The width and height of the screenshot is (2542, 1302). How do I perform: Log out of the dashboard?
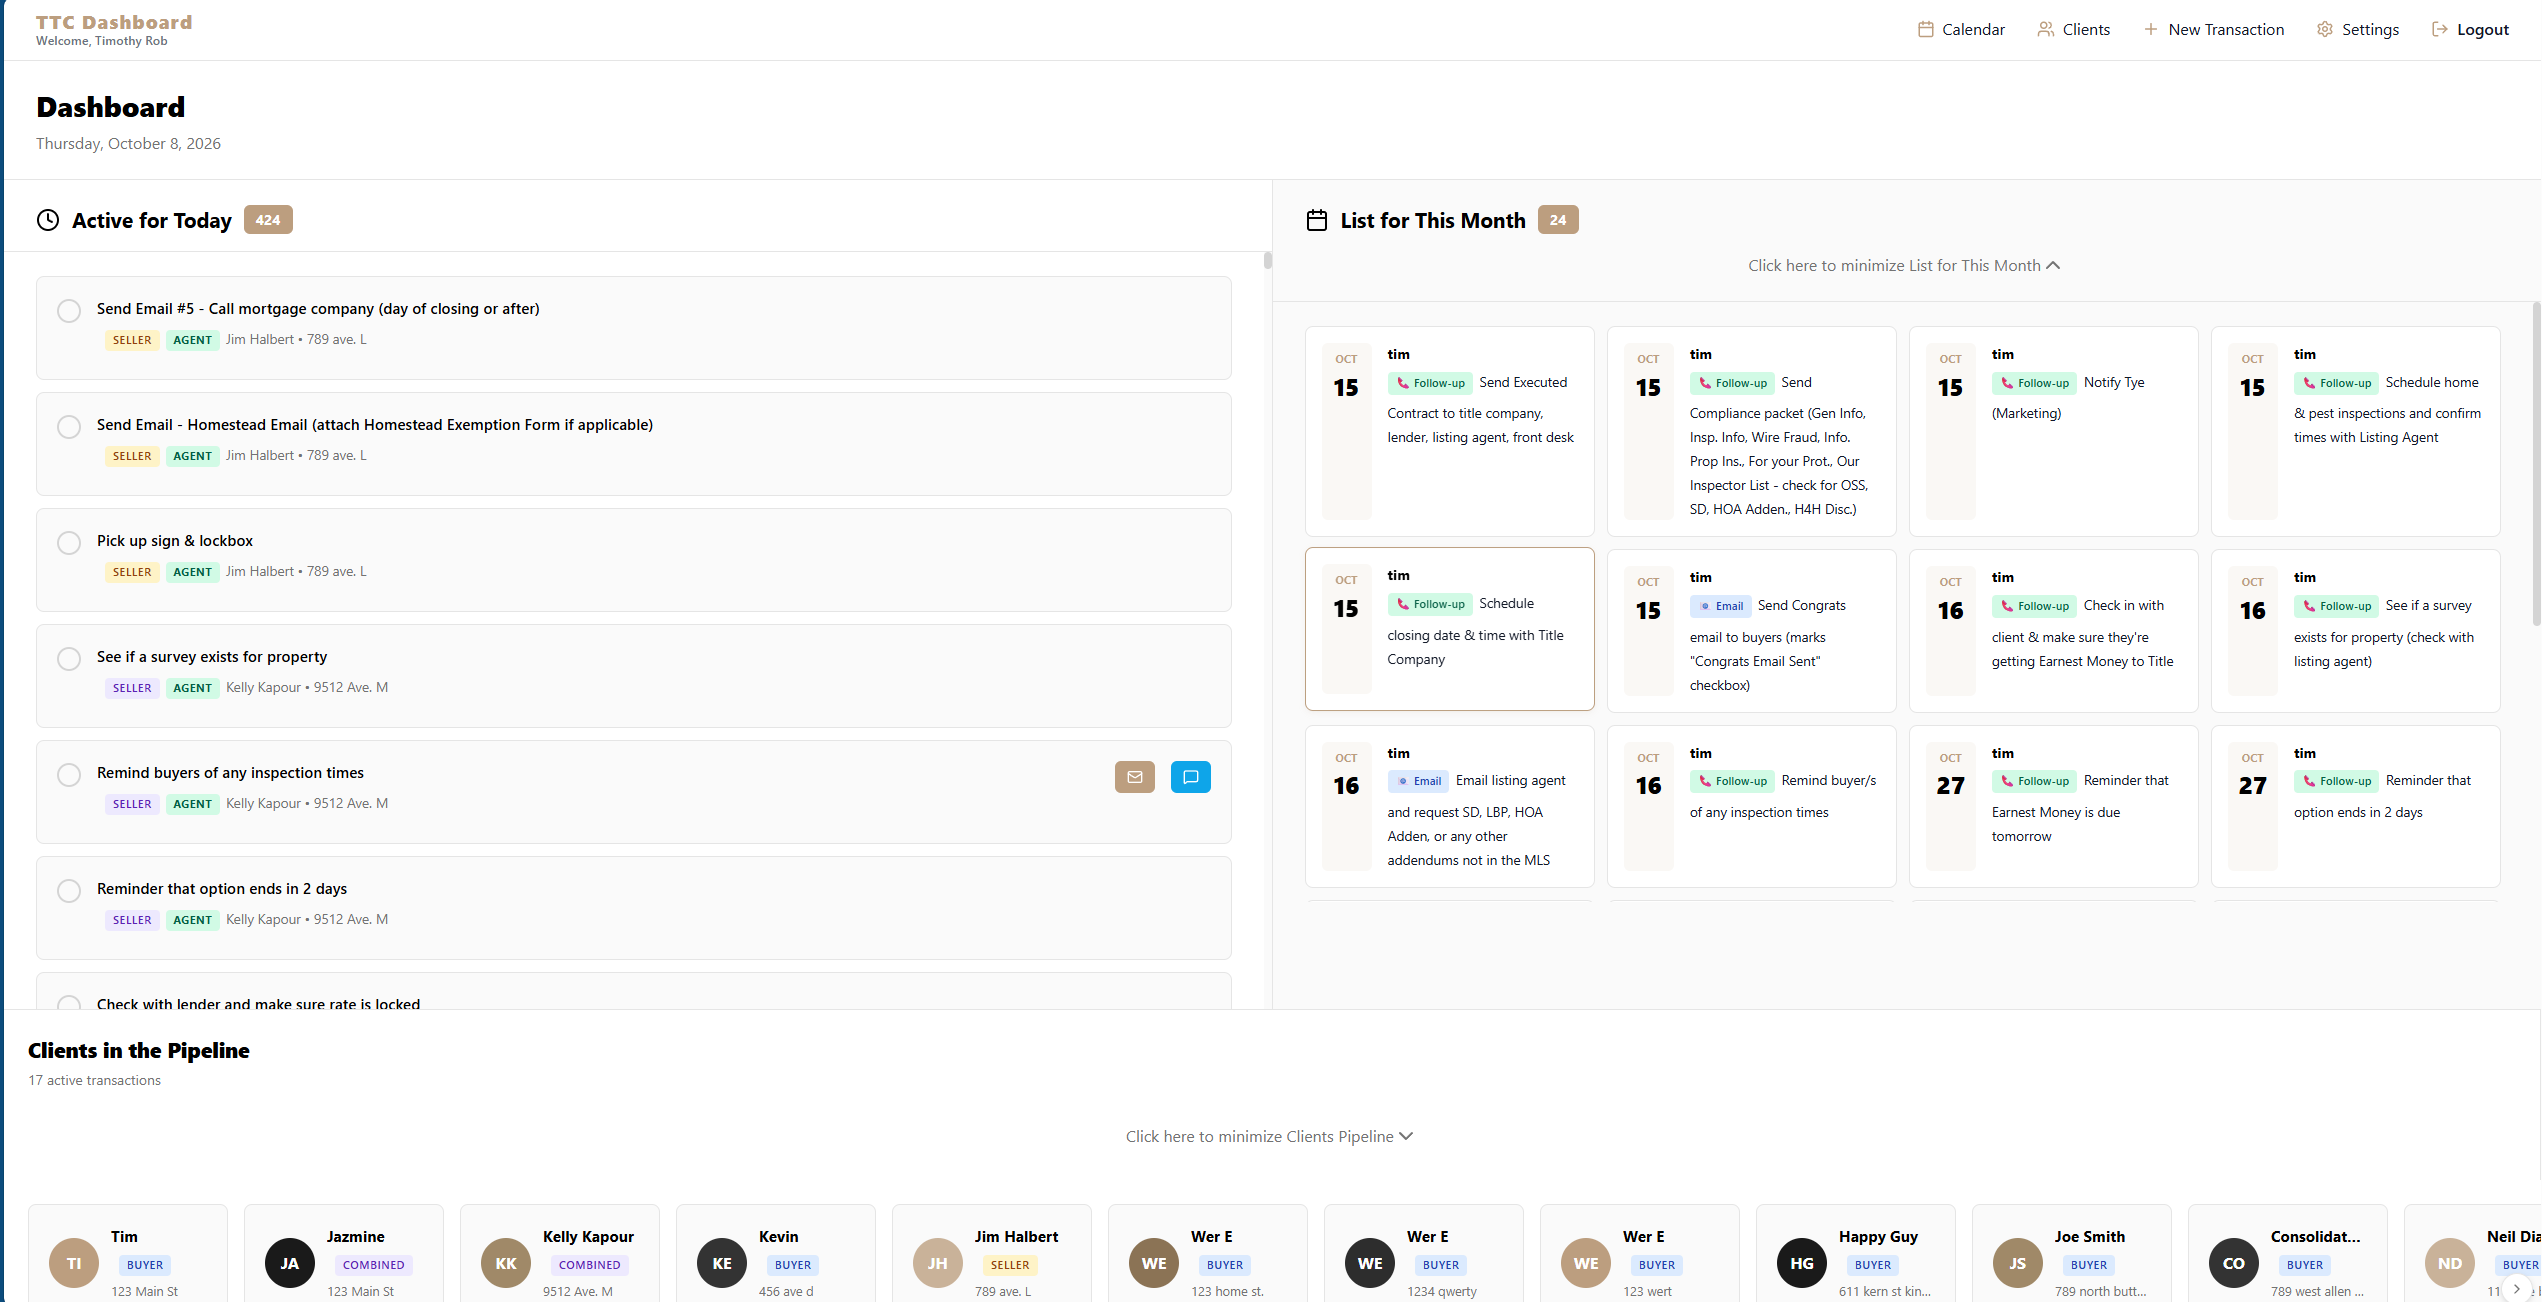[2470, 30]
